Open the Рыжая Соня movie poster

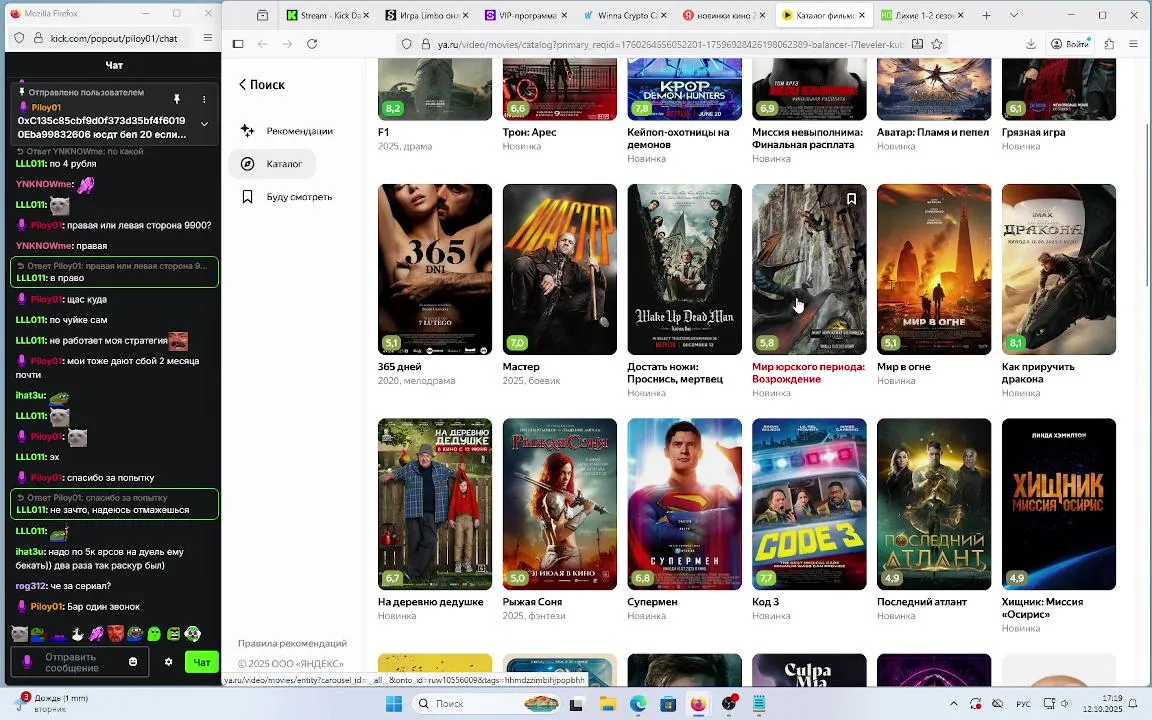pos(560,504)
